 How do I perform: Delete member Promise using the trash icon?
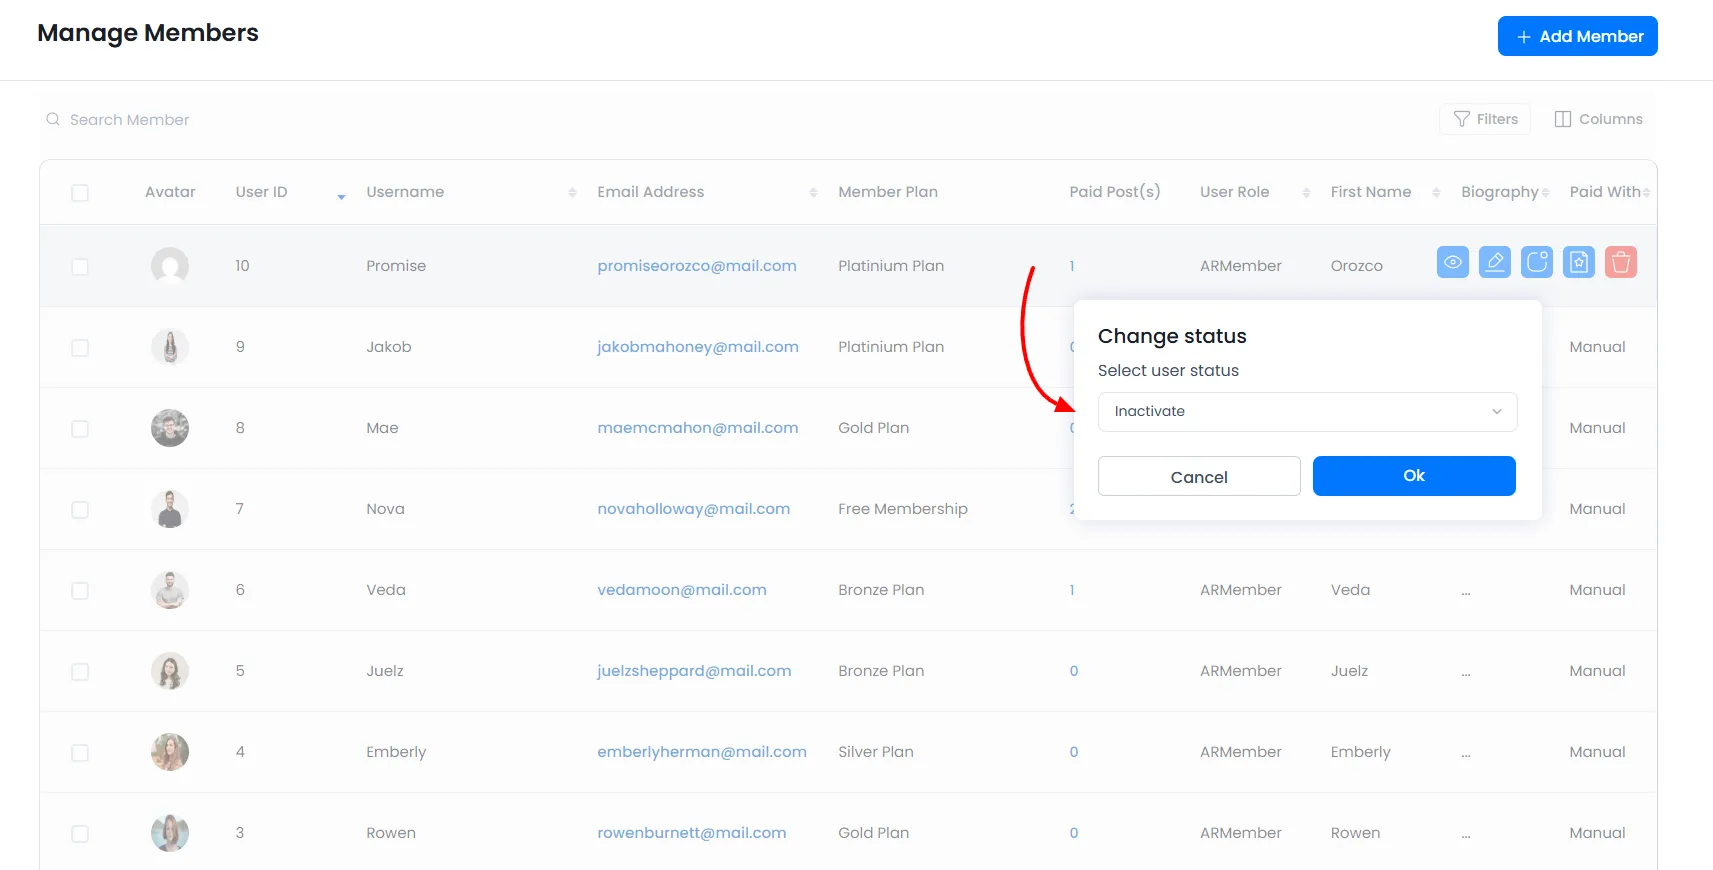click(1620, 263)
